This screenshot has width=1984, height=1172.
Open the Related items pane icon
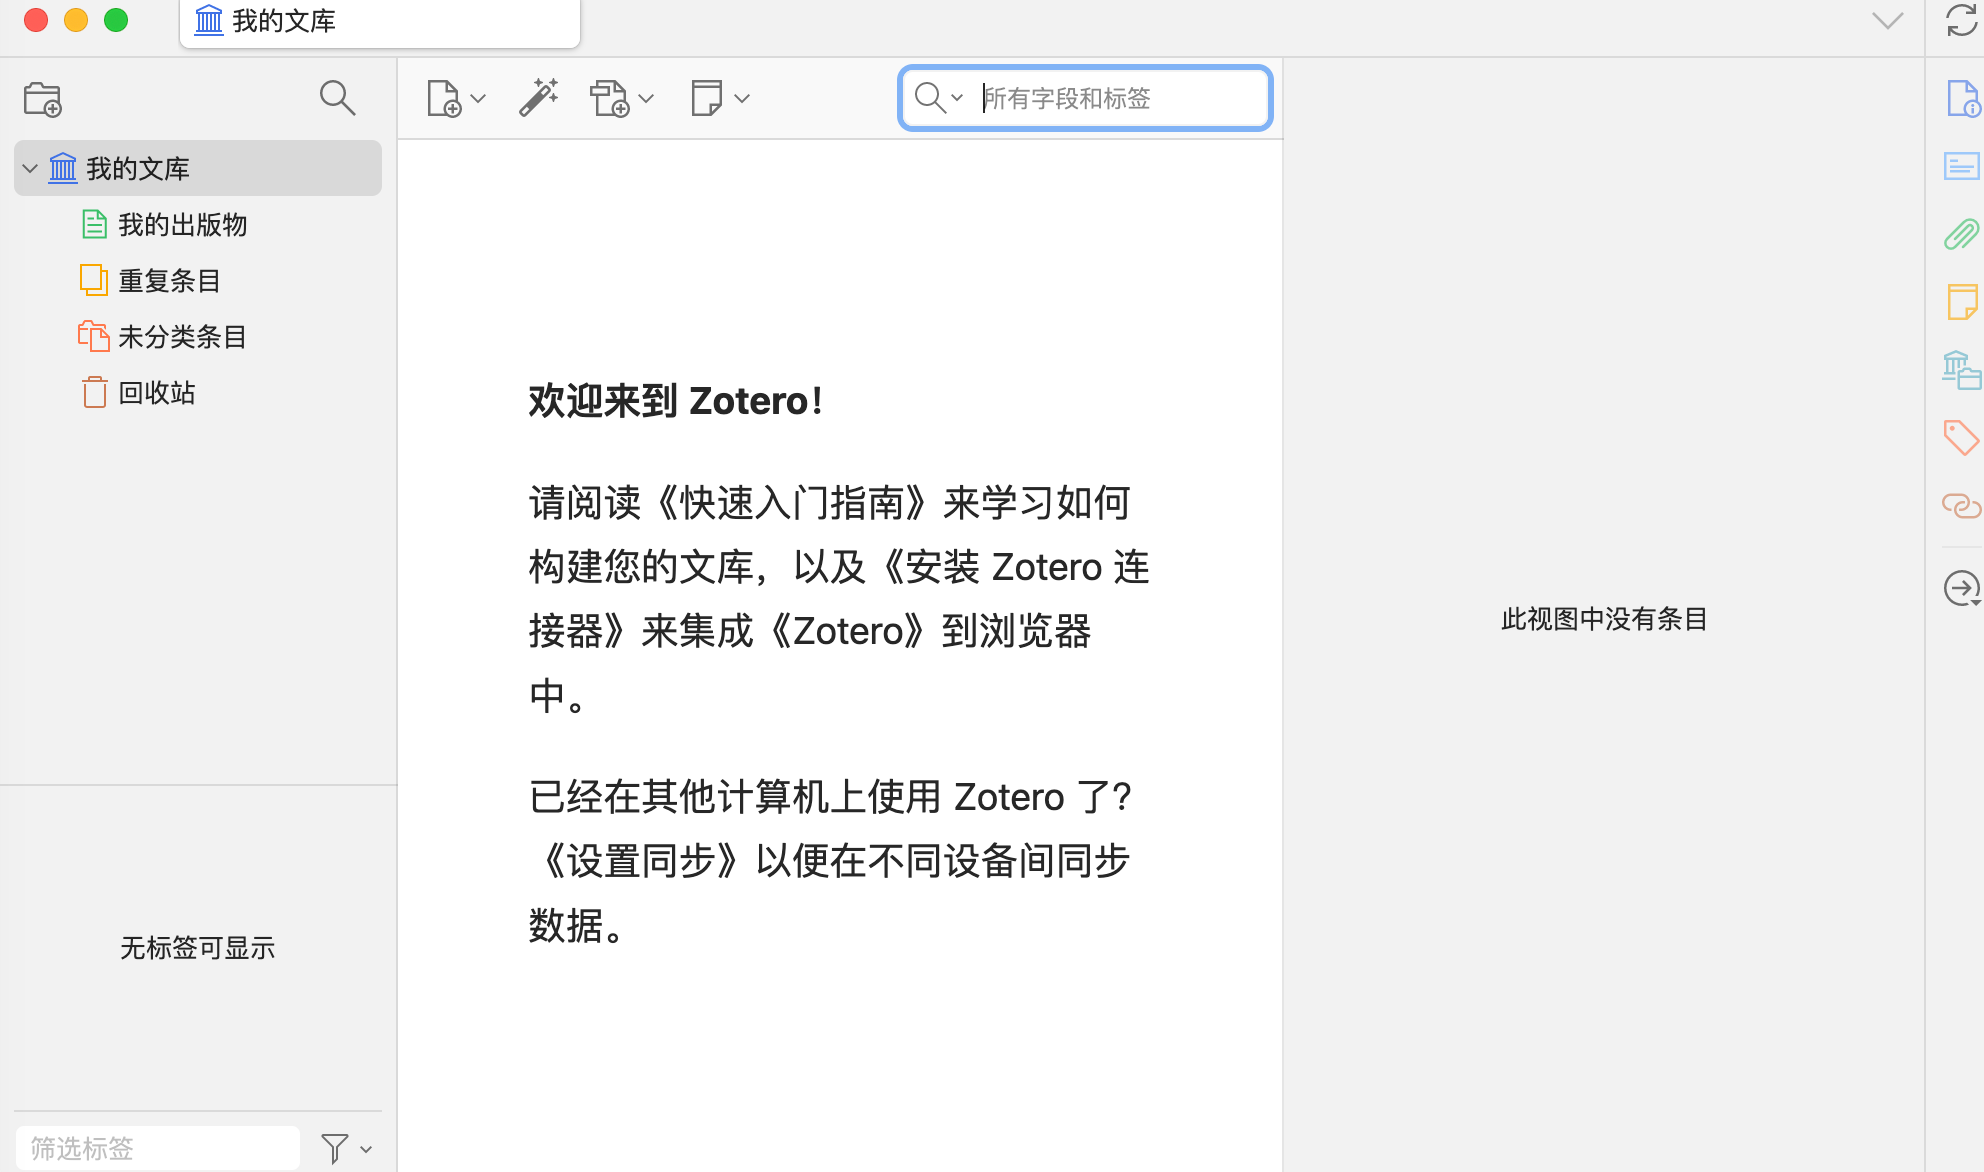click(x=1962, y=506)
